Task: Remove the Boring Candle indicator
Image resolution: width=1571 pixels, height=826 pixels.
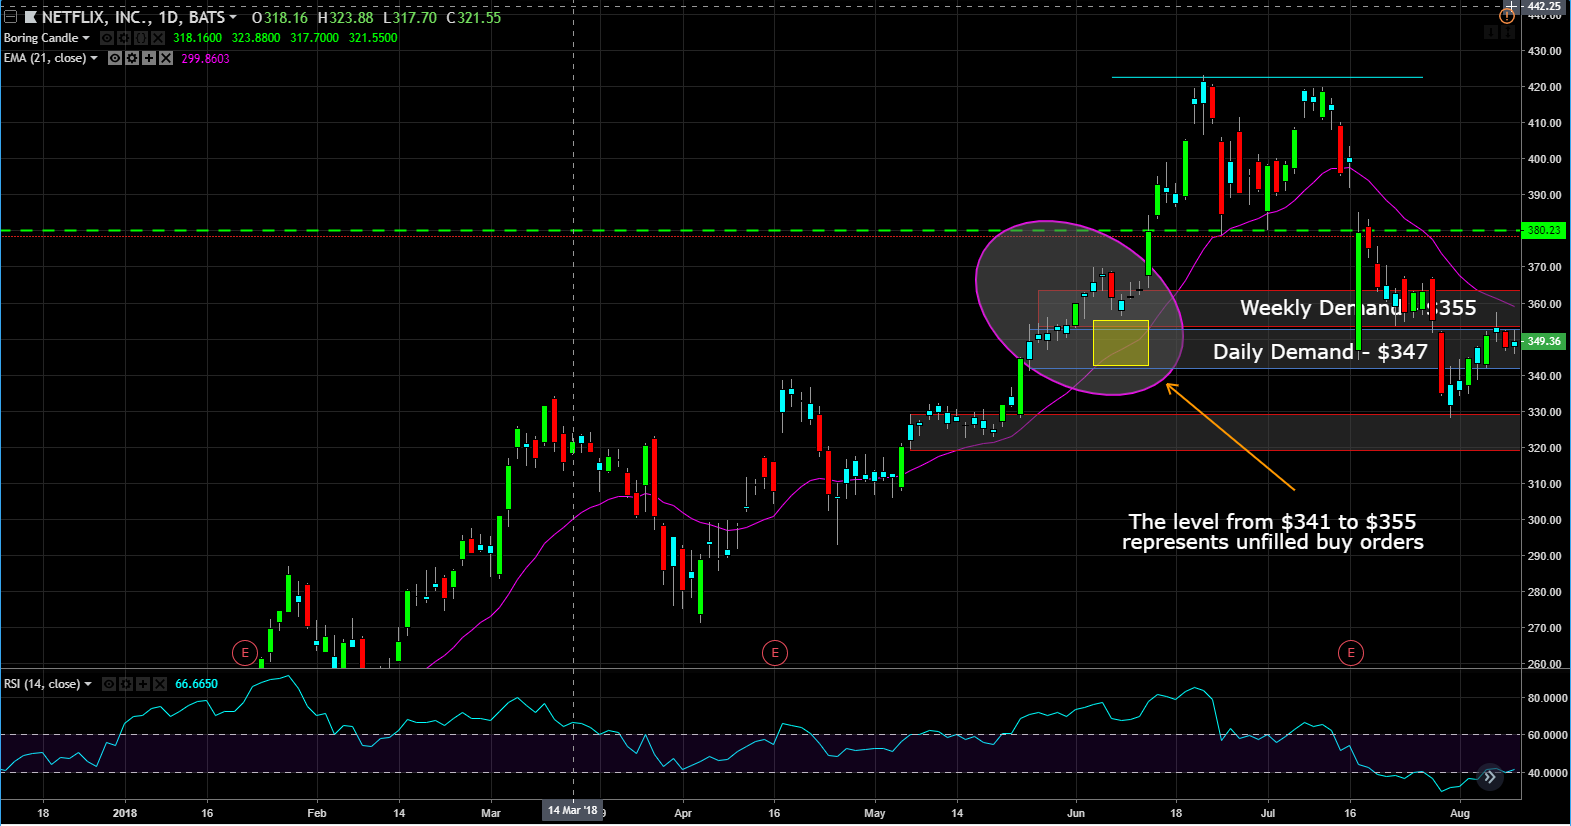Action: [x=158, y=38]
